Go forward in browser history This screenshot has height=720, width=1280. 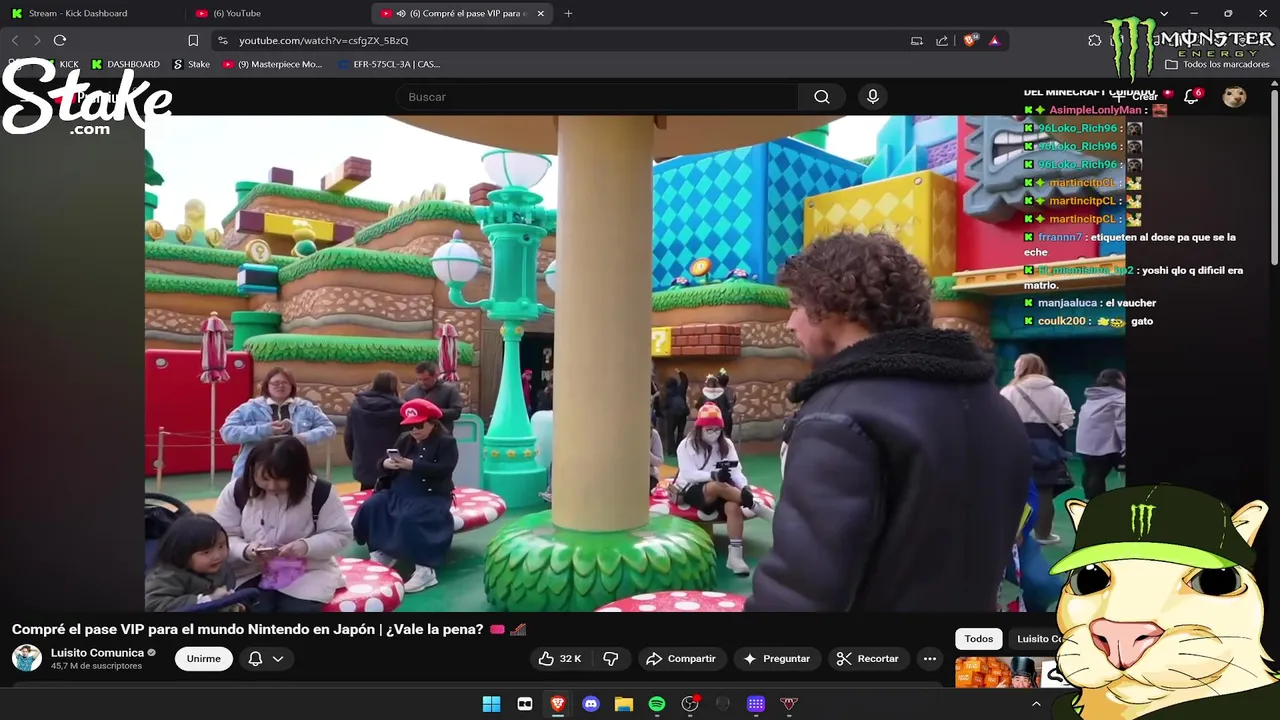click(x=37, y=40)
